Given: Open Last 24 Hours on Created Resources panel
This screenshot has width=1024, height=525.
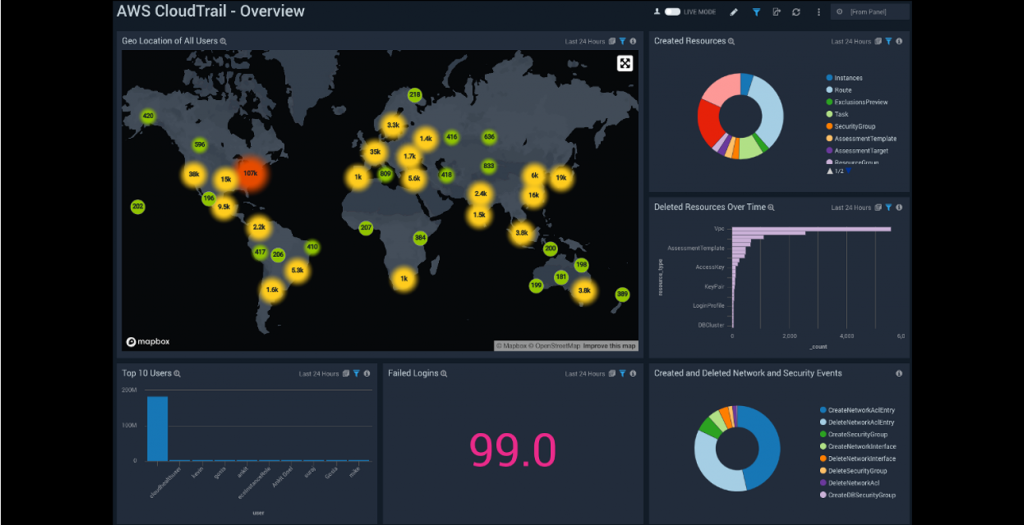Looking at the screenshot, I should tap(851, 41).
